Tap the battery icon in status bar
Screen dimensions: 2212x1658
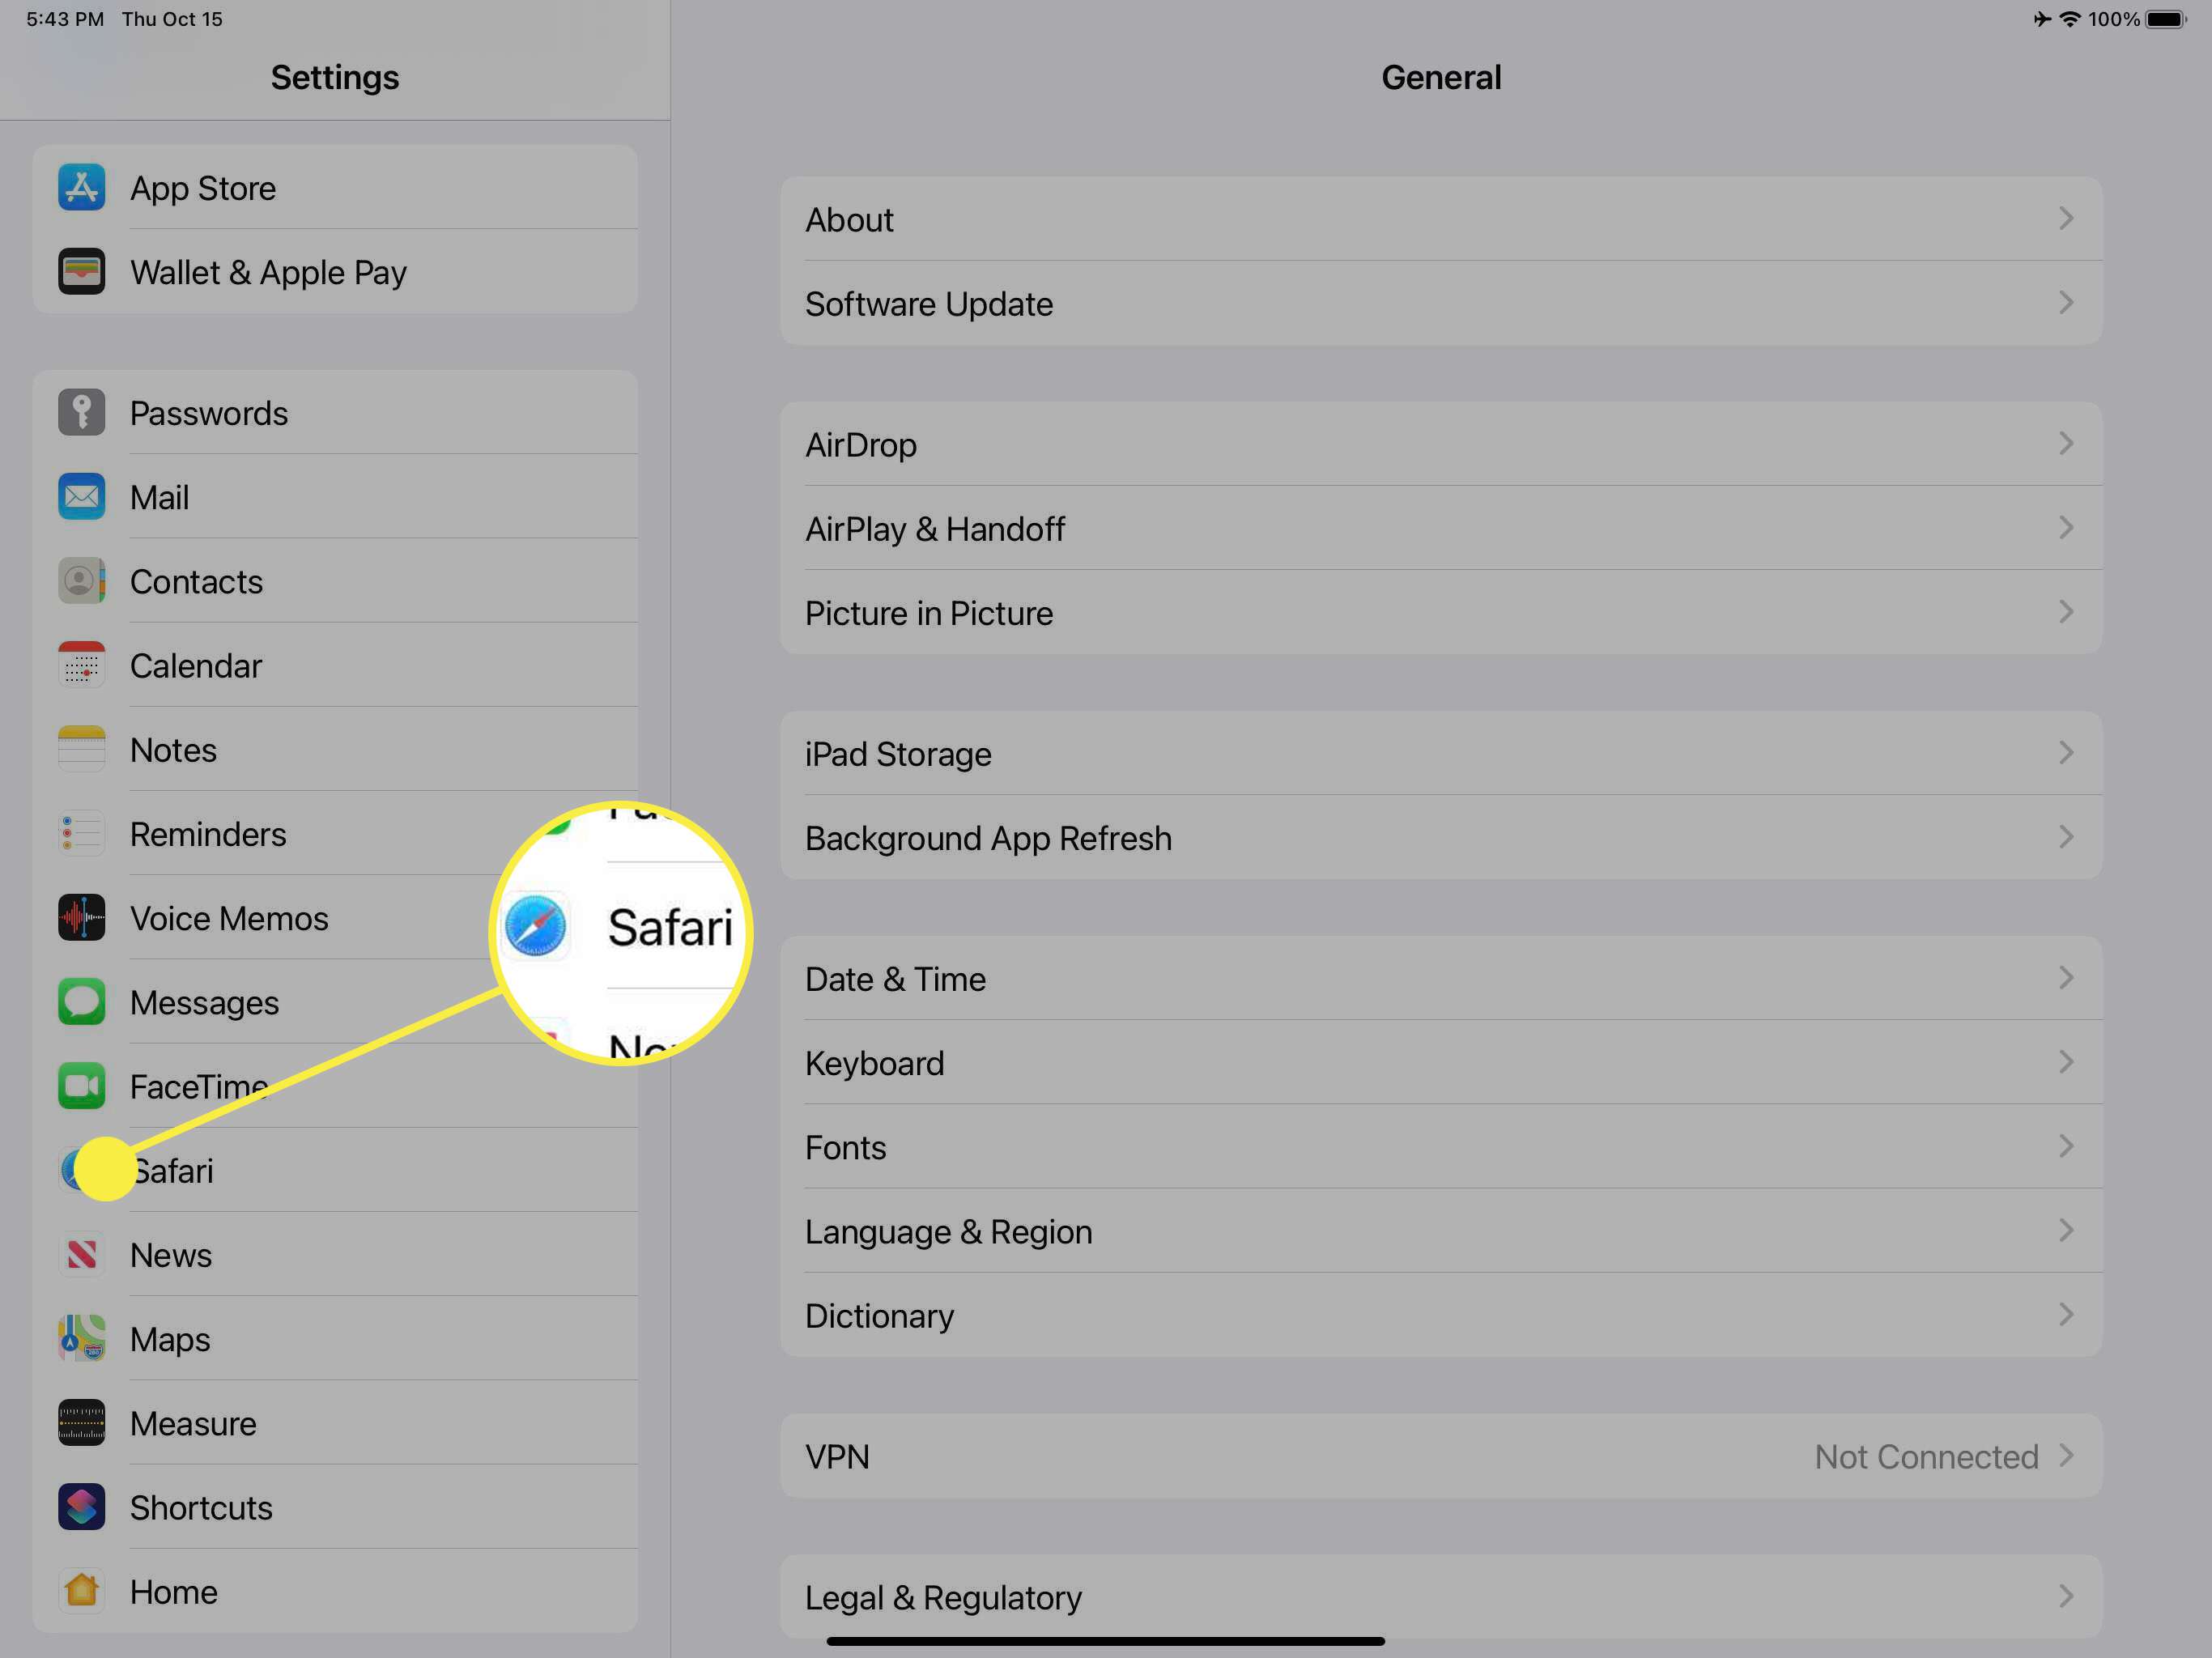(x=2167, y=19)
